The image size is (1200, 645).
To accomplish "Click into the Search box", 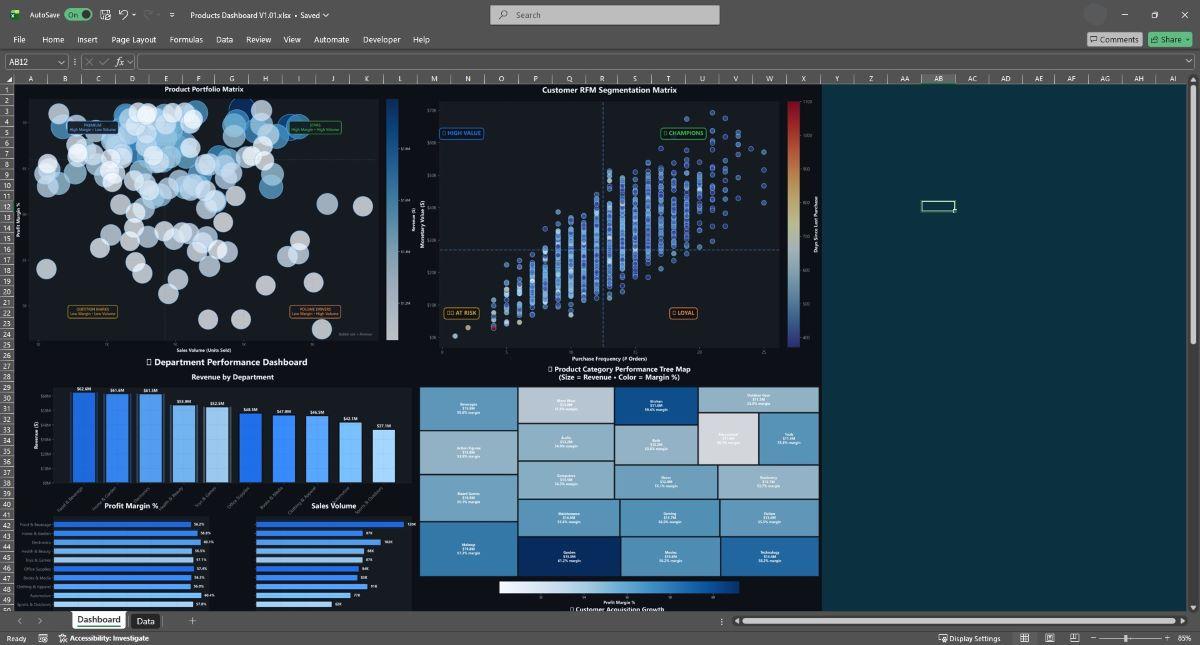I will click(x=605, y=15).
